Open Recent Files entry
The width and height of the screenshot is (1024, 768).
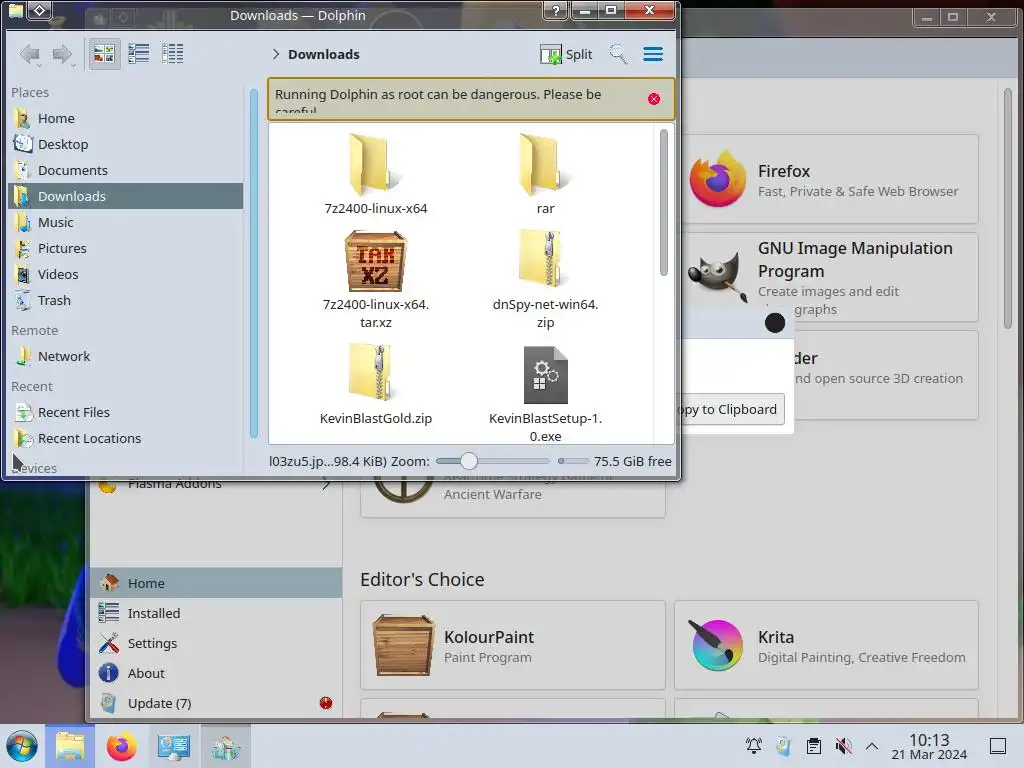125,412
